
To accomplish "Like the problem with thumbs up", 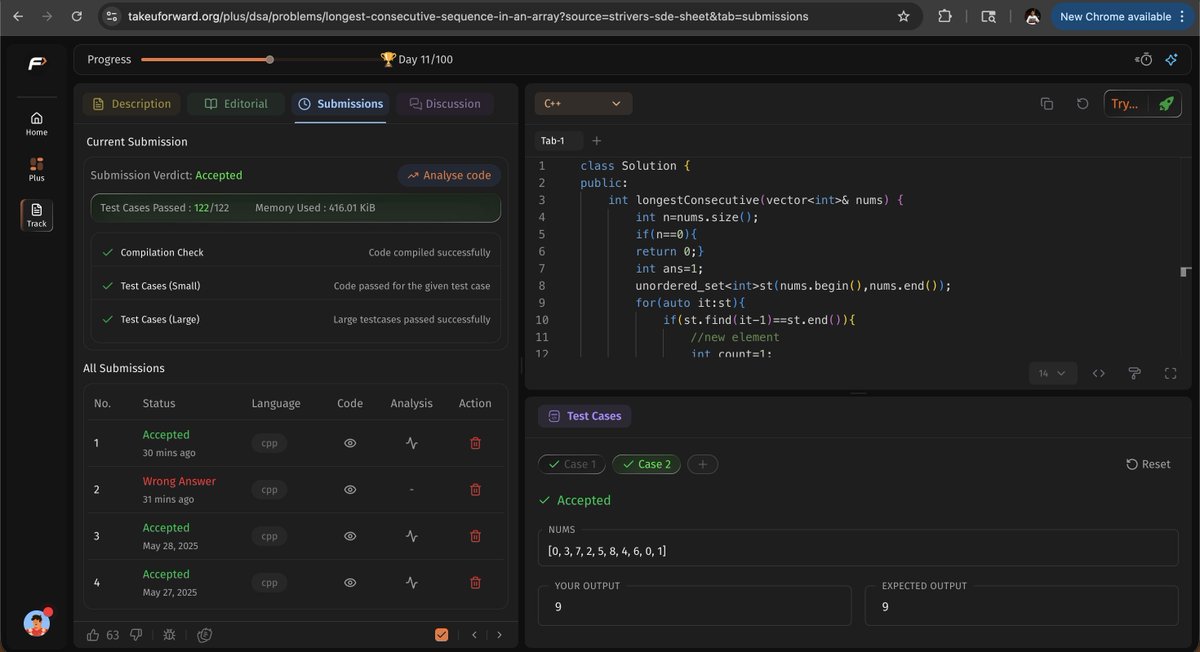I will coord(93,634).
